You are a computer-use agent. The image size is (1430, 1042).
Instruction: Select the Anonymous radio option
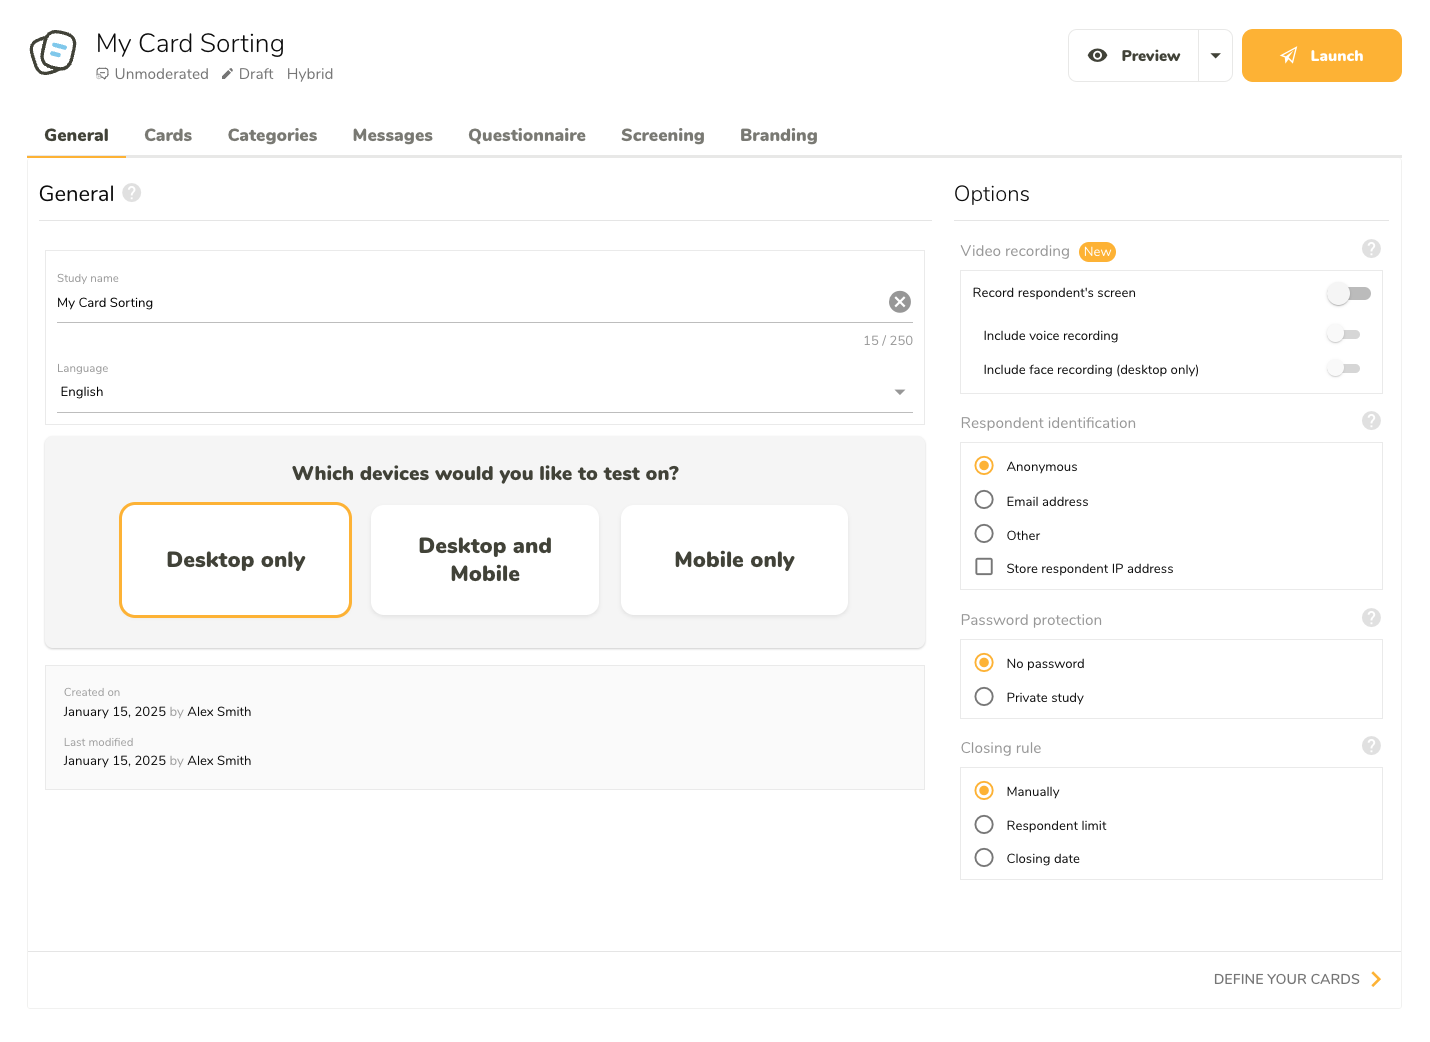(x=984, y=466)
